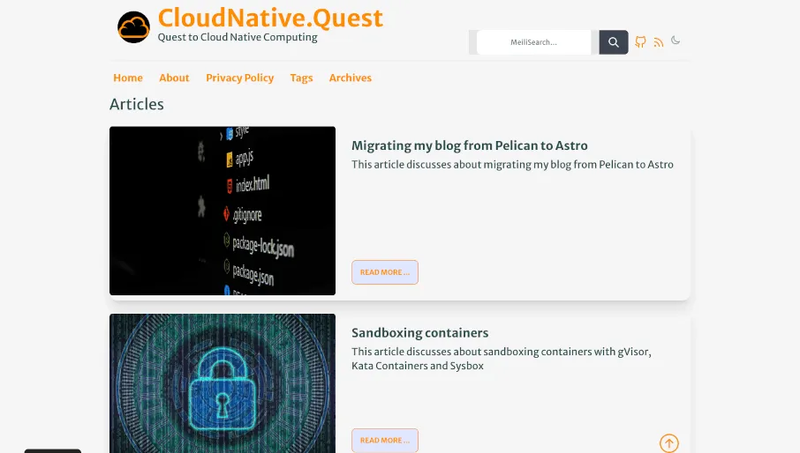Open the Sandboxing containers article title

click(420, 333)
